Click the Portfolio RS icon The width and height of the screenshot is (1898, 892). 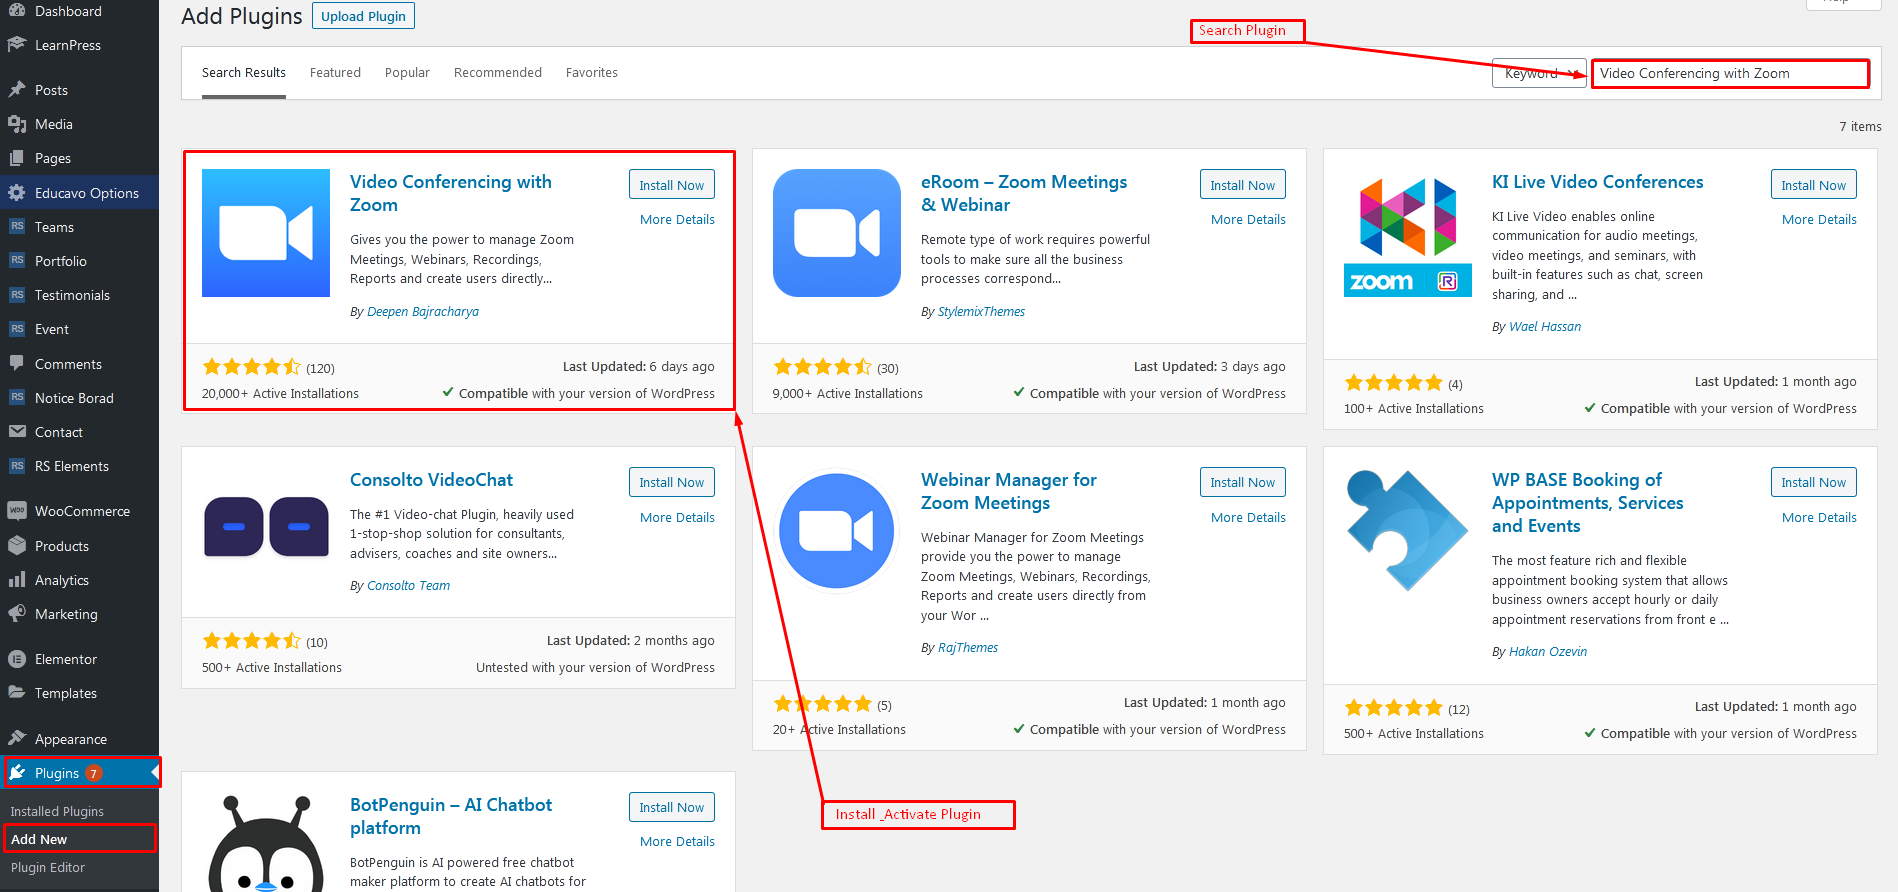point(17,261)
